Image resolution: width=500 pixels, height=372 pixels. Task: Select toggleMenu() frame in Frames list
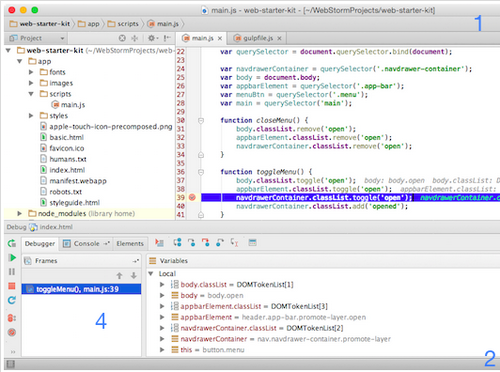tap(81, 289)
